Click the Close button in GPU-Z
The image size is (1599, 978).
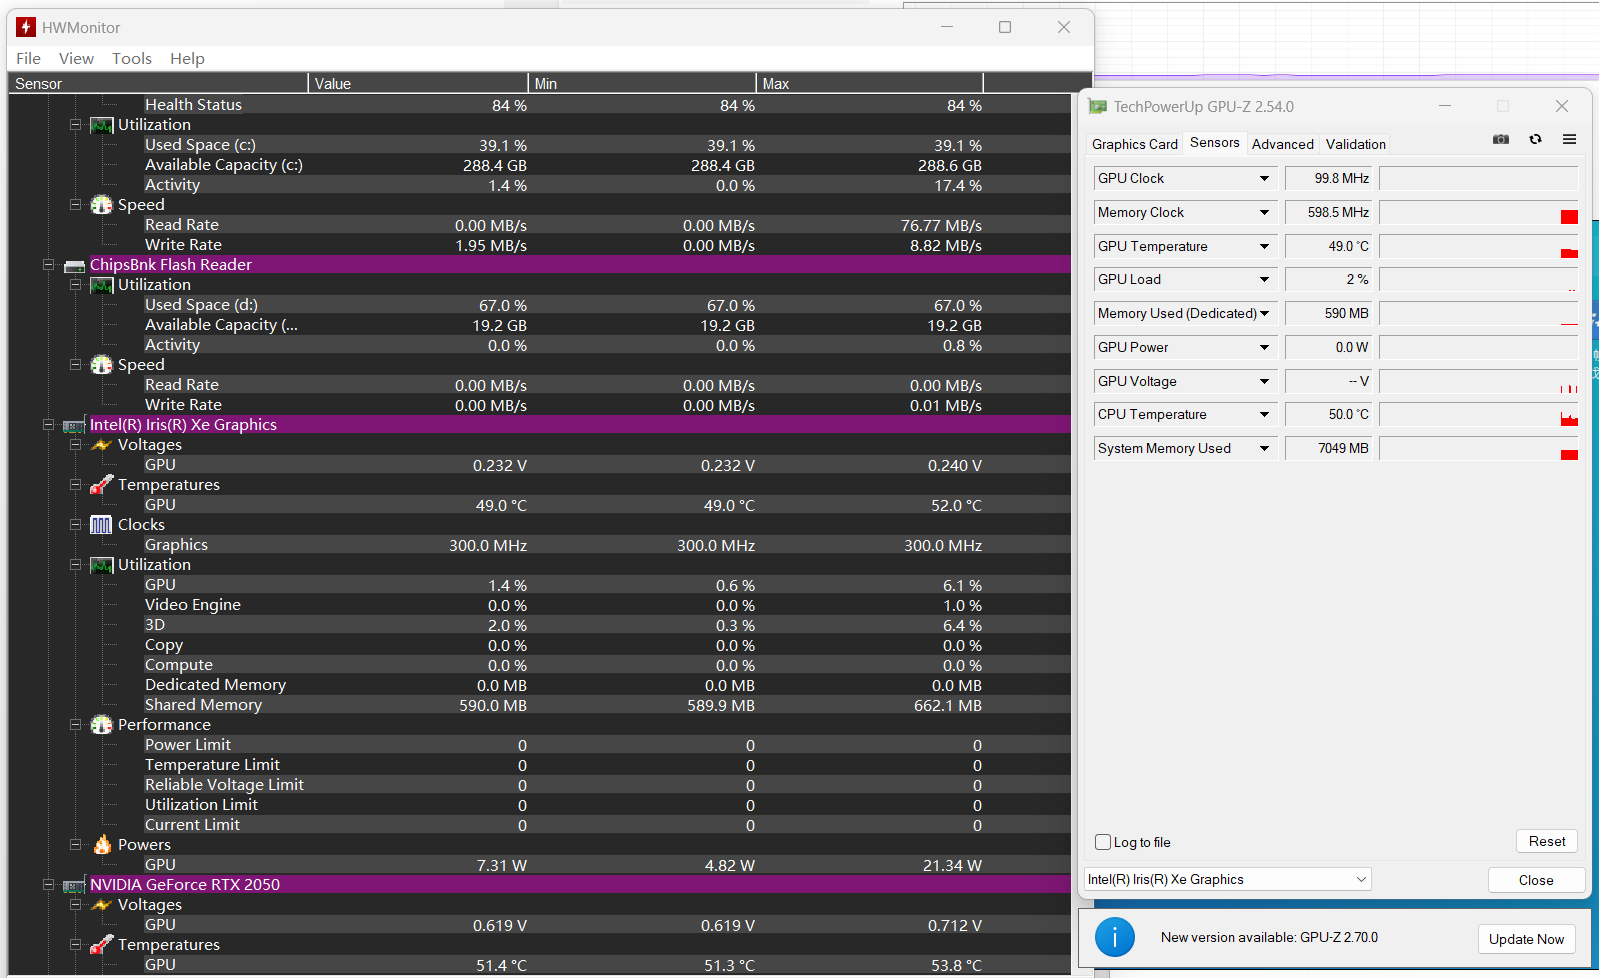[1536, 881]
